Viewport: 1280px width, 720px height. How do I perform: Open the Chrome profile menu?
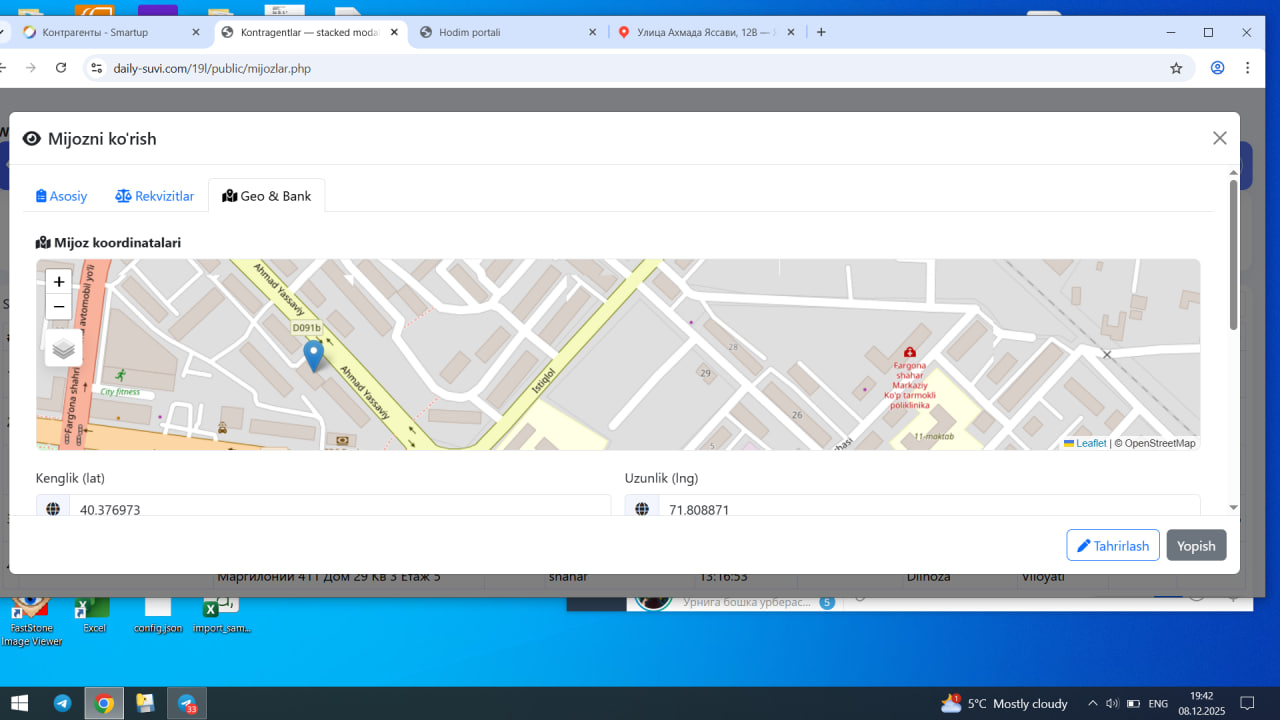[x=1218, y=68]
